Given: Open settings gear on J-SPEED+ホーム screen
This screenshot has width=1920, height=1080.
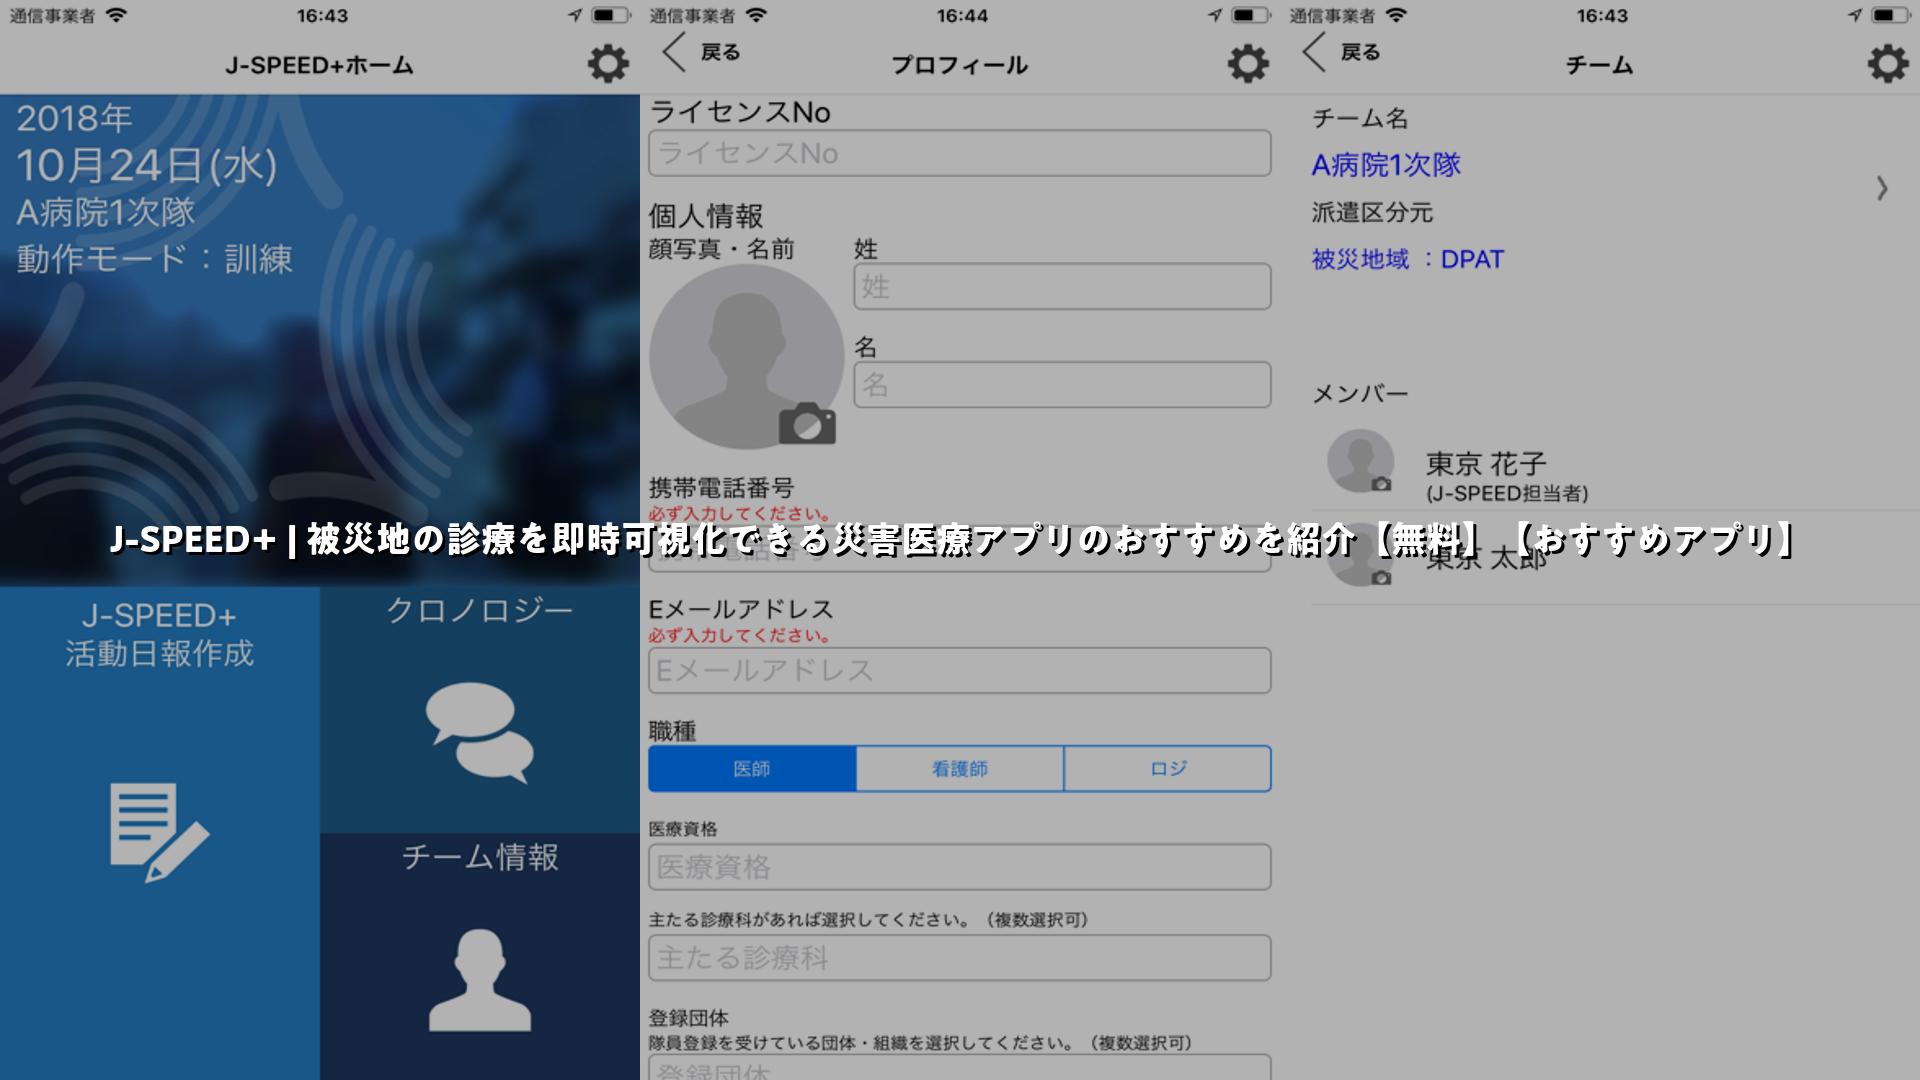Looking at the screenshot, I should 607,64.
